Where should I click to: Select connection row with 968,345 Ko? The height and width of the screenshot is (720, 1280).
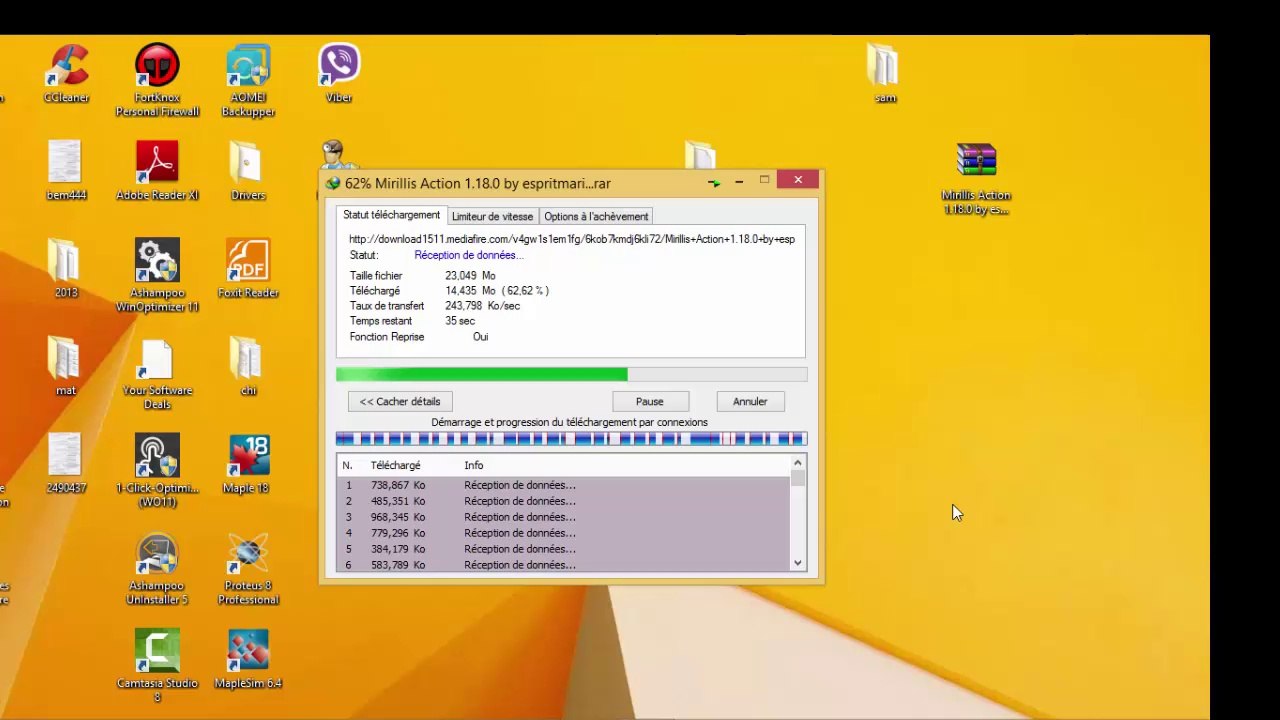pyautogui.click(x=563, y=517)
